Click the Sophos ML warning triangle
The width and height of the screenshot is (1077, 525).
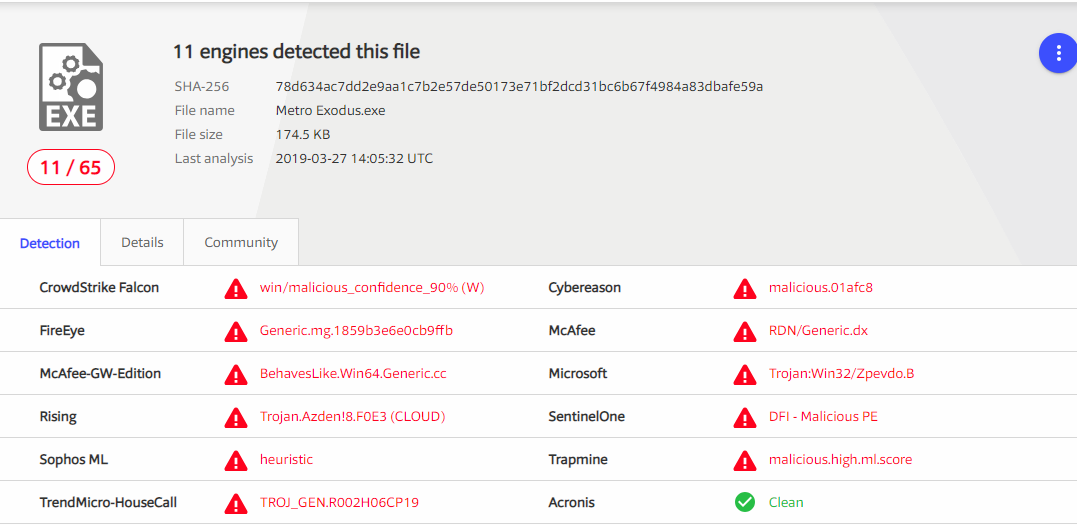pyautogui.click(x=236, y=461)
